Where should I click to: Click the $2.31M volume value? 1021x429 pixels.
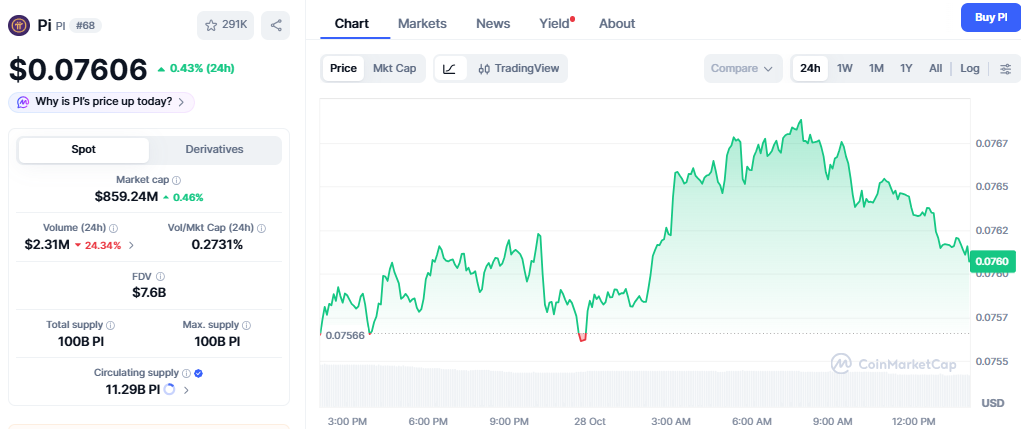tap(47, 245)
